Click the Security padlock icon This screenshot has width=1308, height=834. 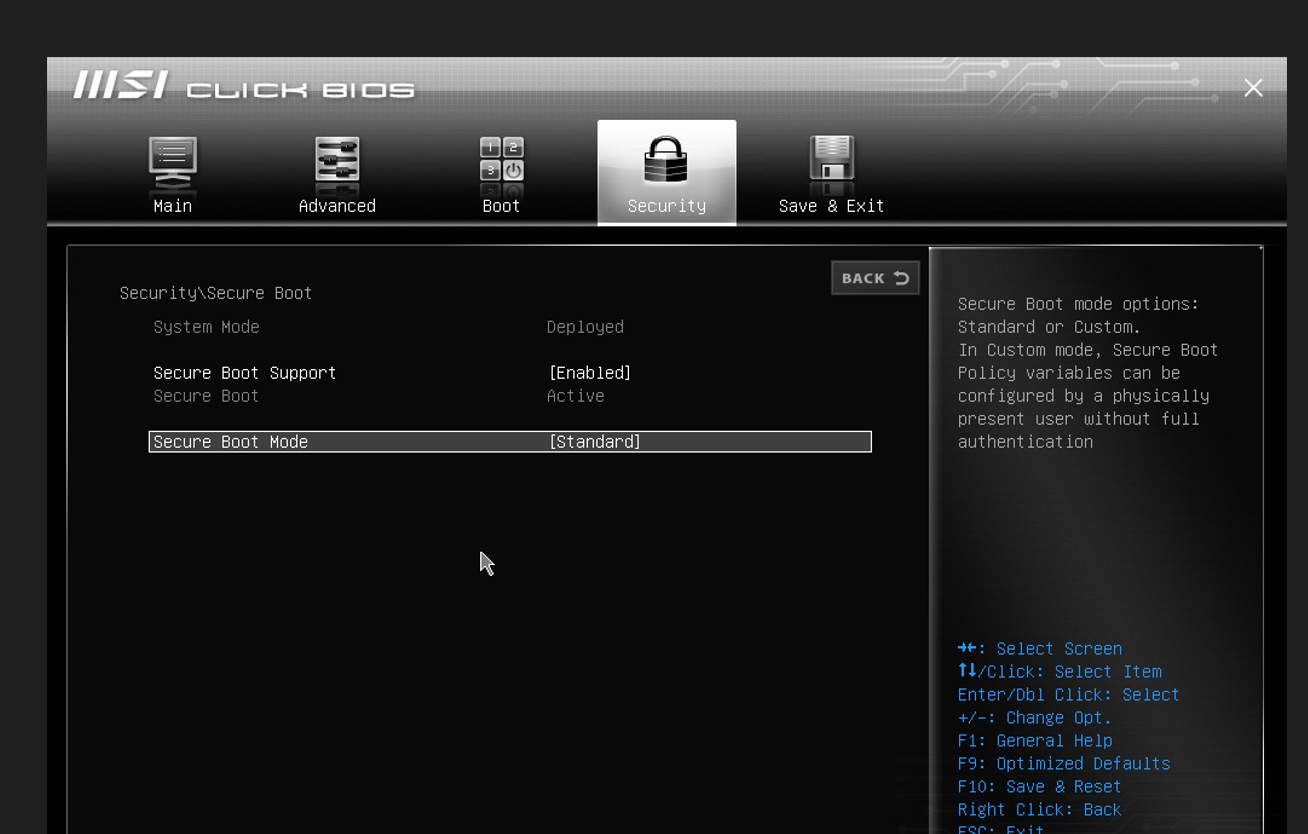coord(666,160)
